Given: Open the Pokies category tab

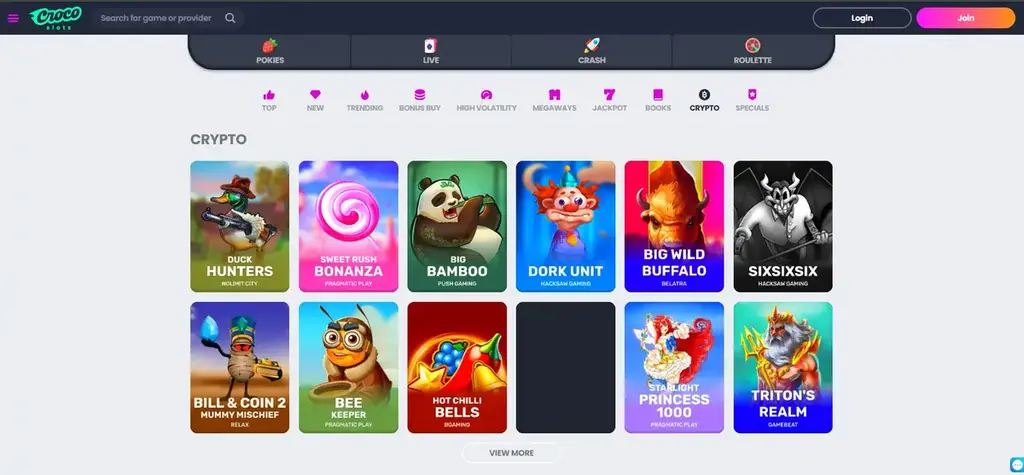Looking at the screenshot, I should (270, 51).
